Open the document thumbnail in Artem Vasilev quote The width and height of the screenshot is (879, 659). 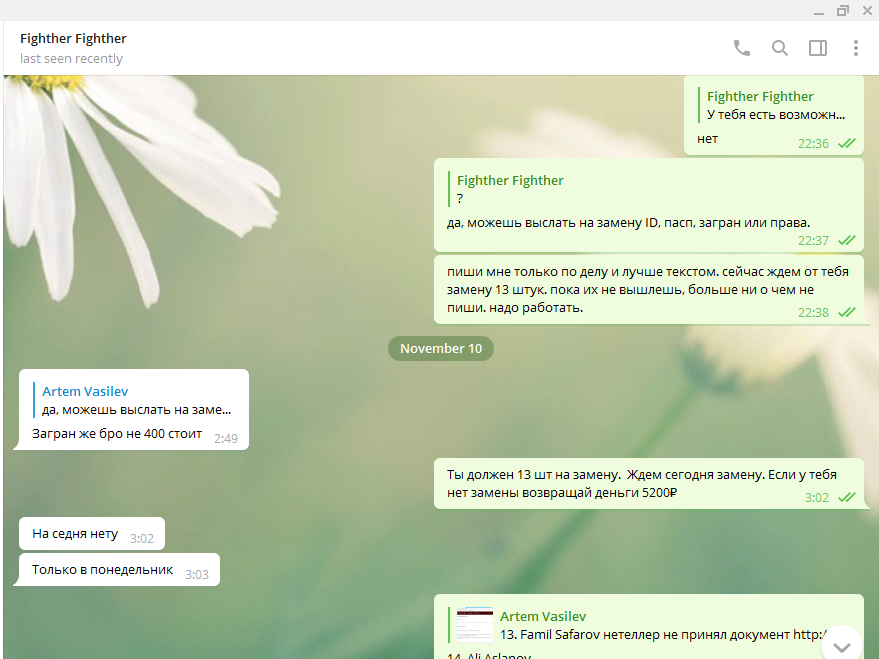474,625
